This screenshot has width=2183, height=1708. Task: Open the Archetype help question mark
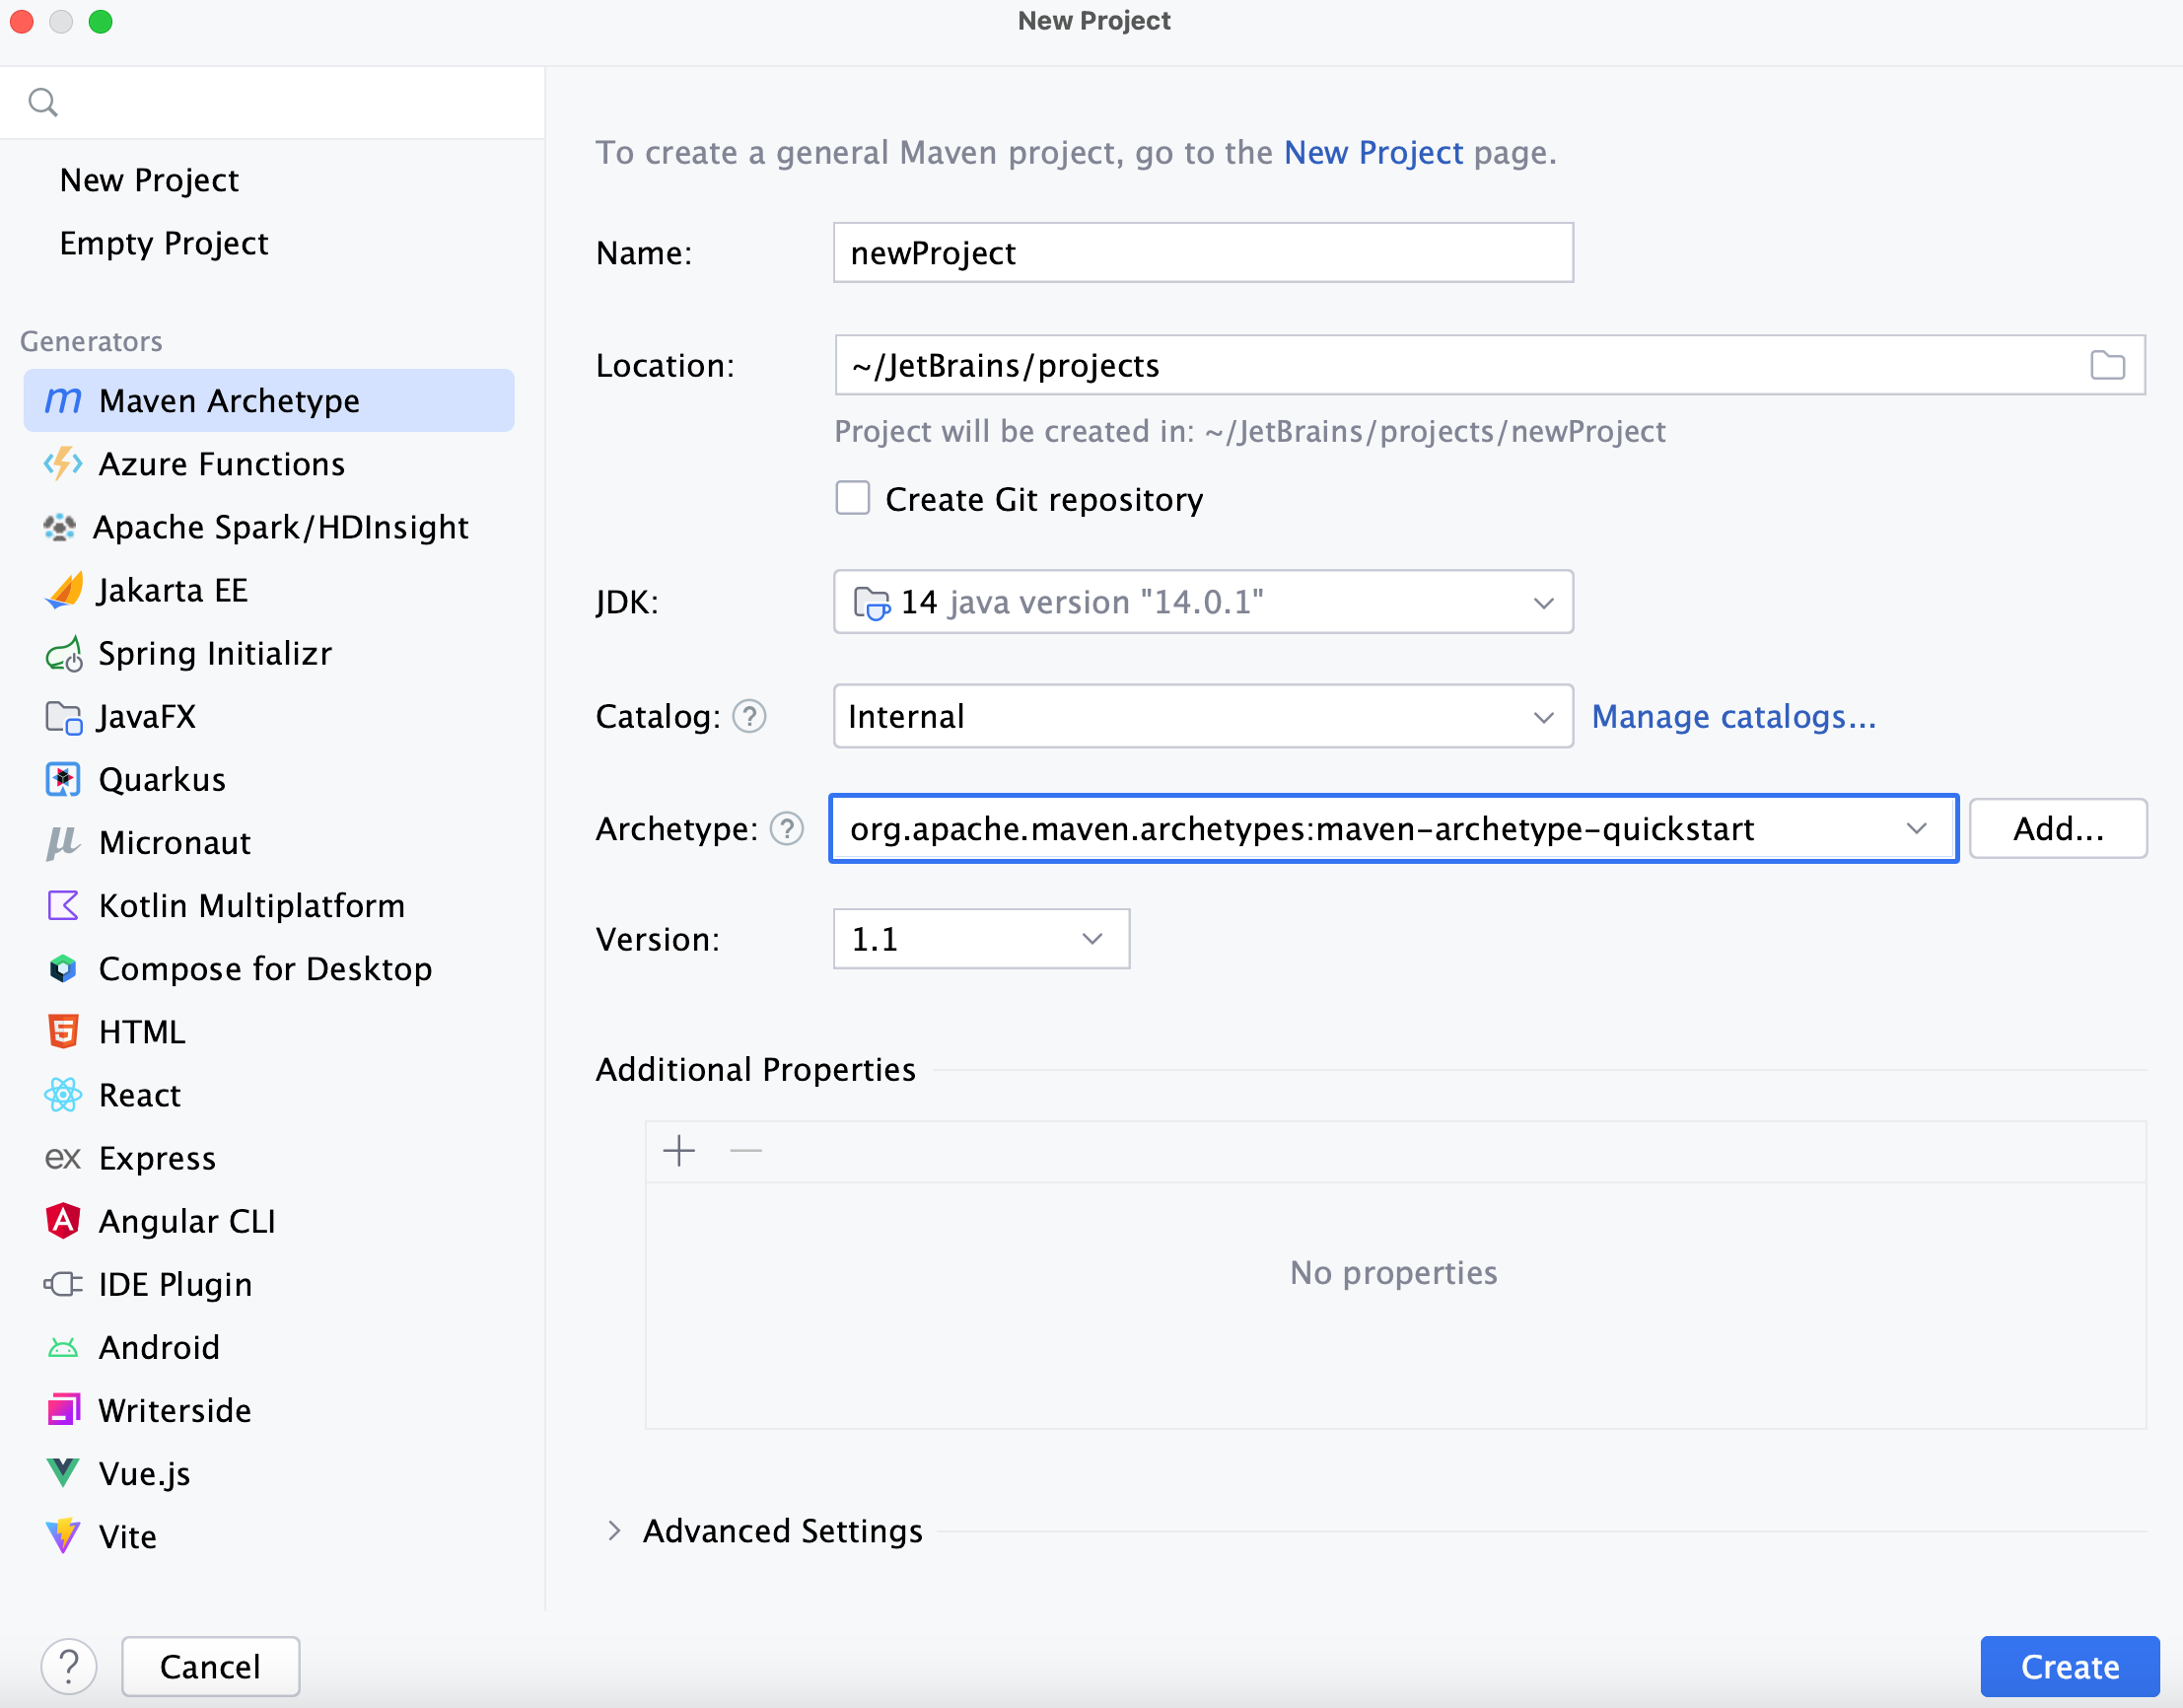tap(787, 829)
